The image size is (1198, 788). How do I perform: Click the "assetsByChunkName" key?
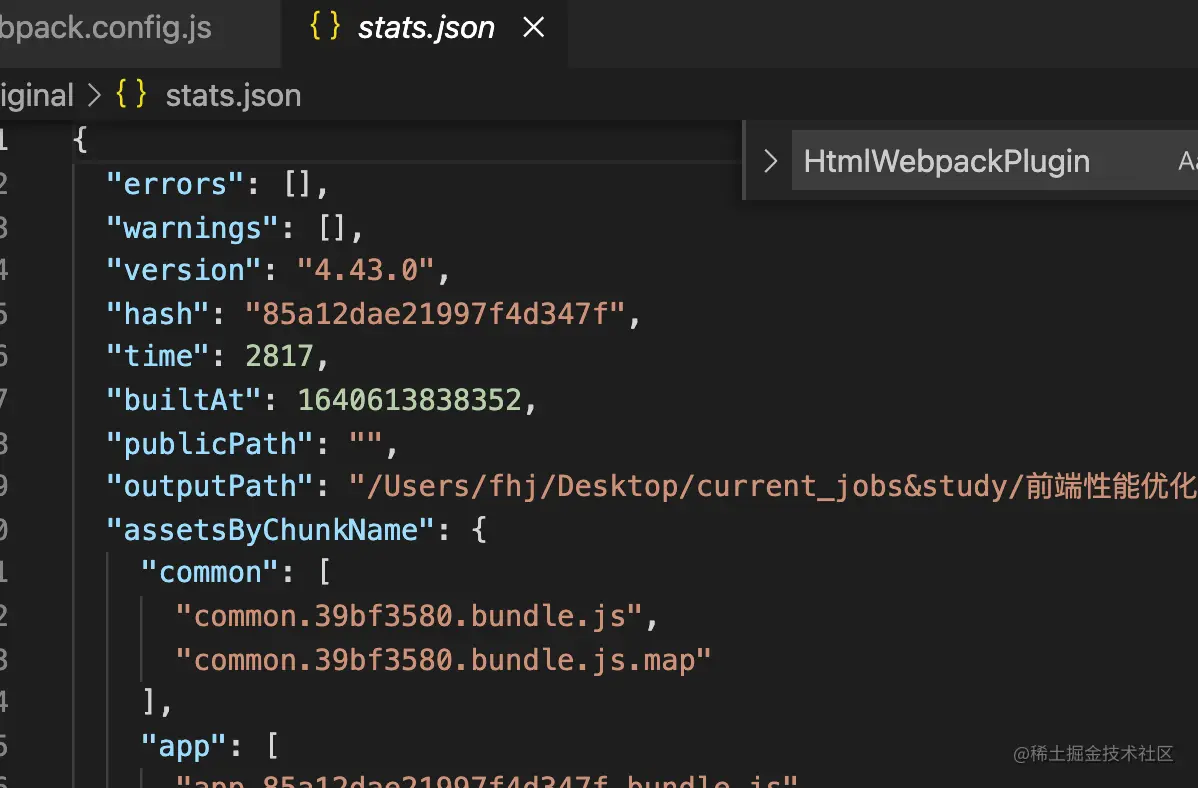(270, 530)
